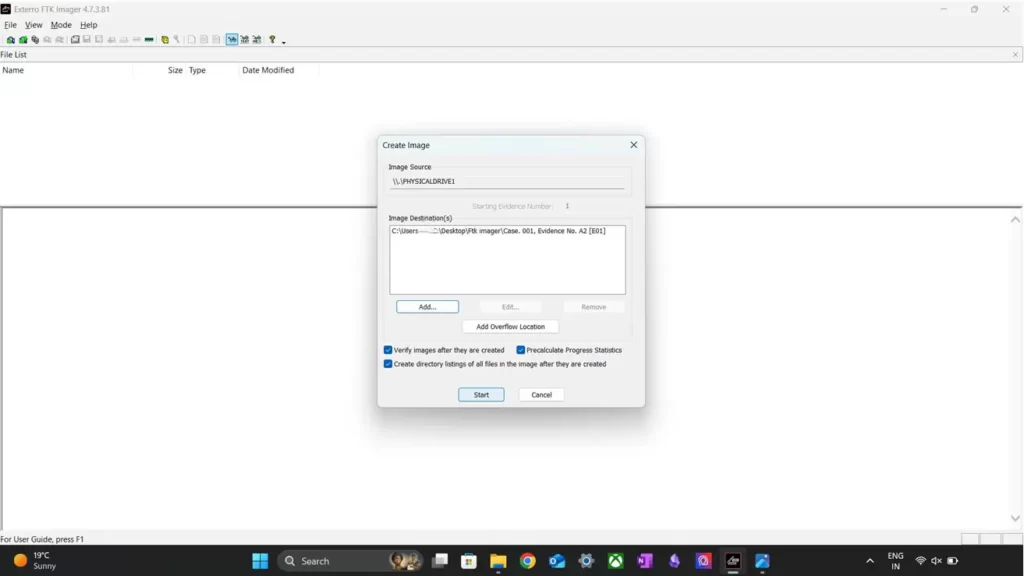The height and width of the screenshot is (576, 1024).
Task: Click the Image Mounting toolbar icon
Action: (35, 40)
